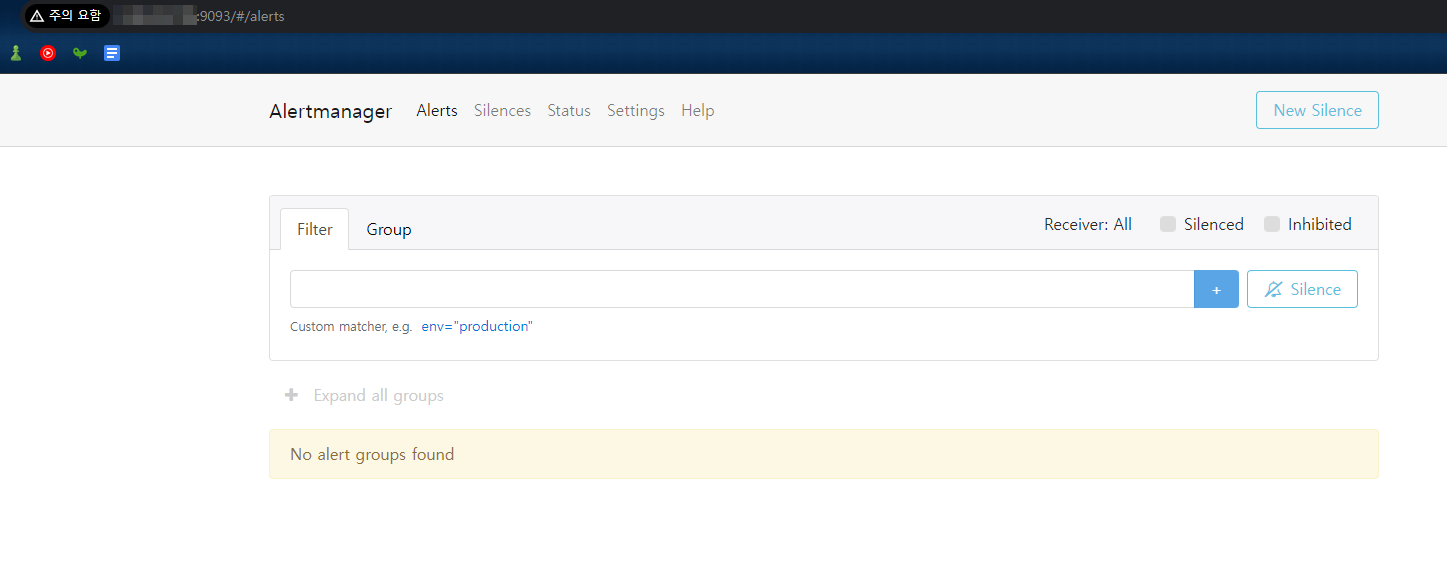This screenshot has height=582, width=1447.
Task: Click the plus icon beside Expand all groups
Action: pyautogui.click(x=292, y=395)
